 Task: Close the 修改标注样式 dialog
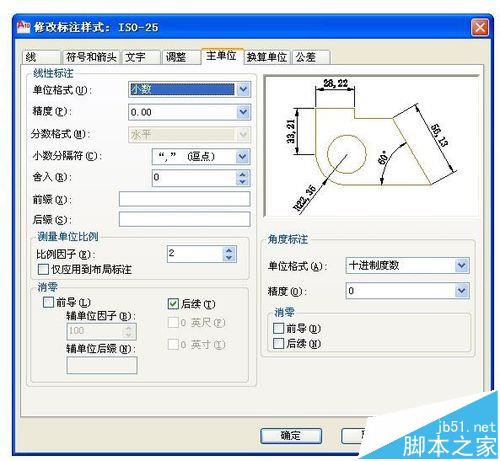point(480,27)
